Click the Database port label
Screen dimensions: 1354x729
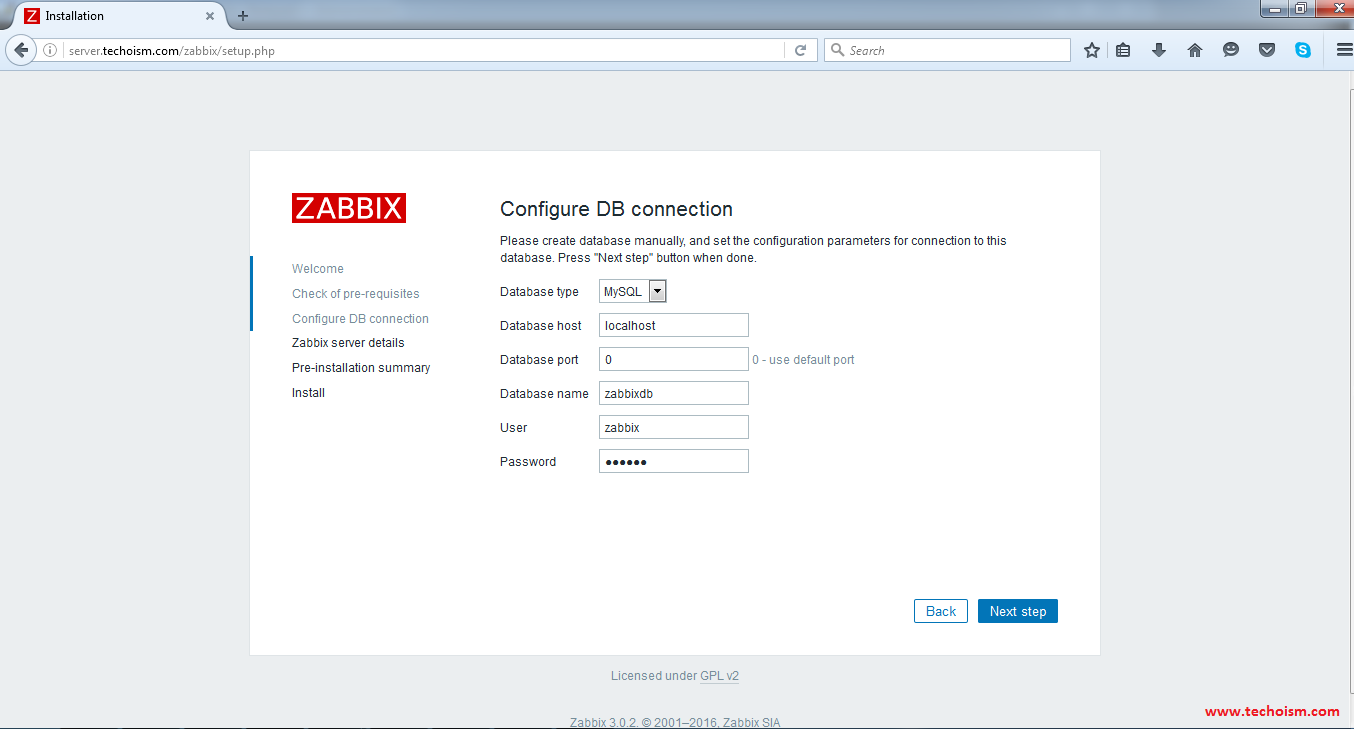tap(539, 360)
